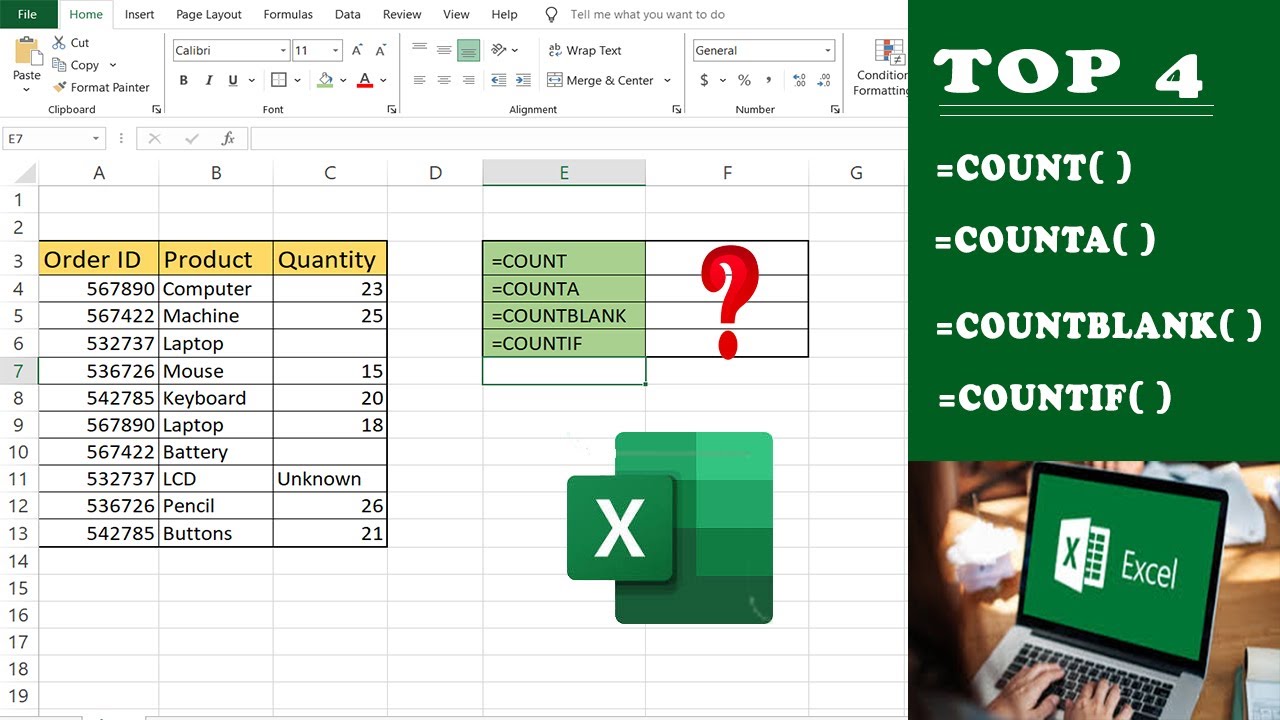Click the Insert Function fx icon
The width and height of the screenshot is (1280, 720).
pos(228,139)
